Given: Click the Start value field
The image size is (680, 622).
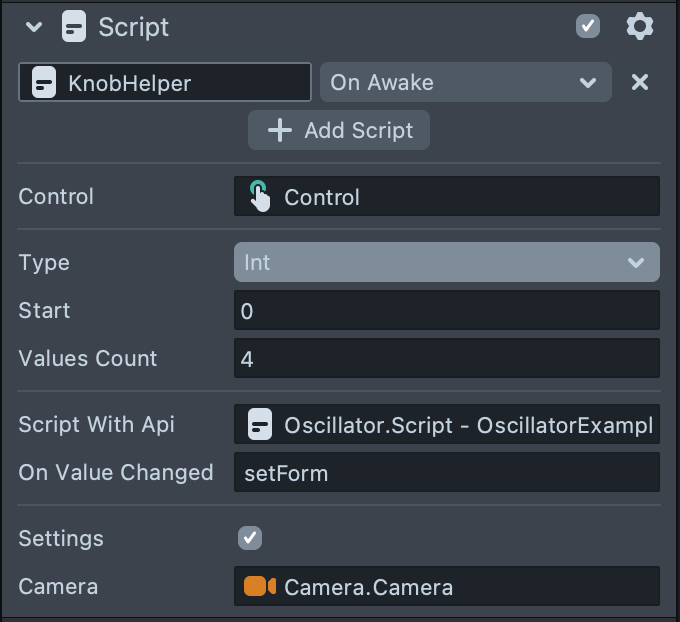Looking at the screenshot, I should [446, 311].
